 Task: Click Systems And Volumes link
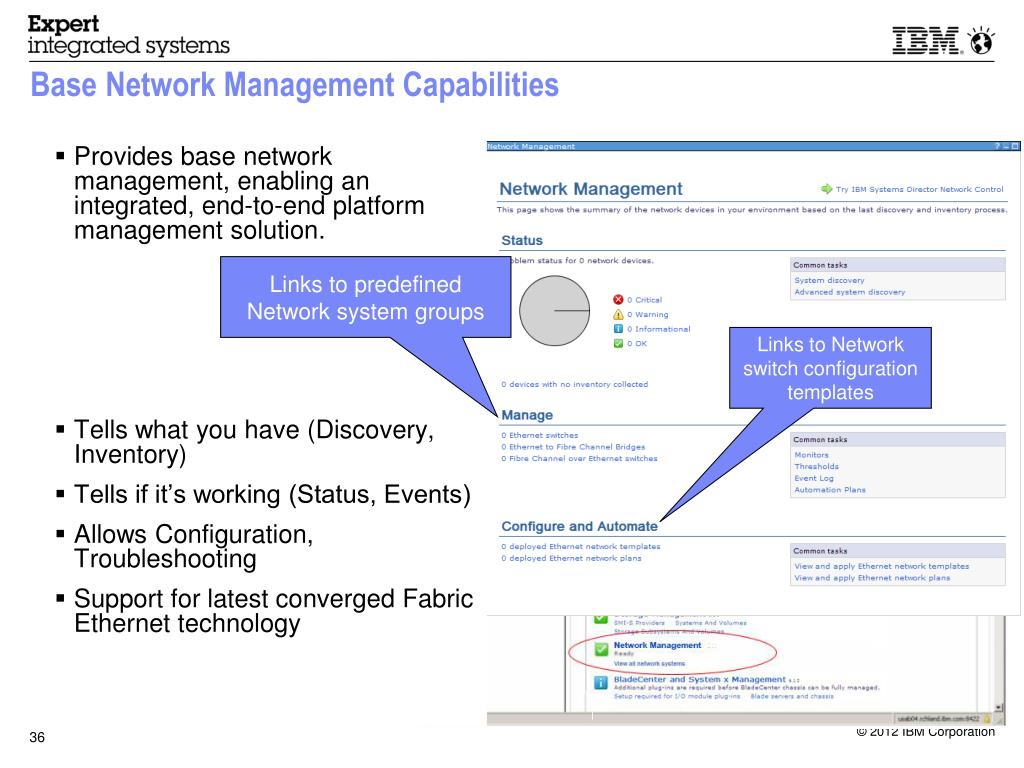(711, 623)
